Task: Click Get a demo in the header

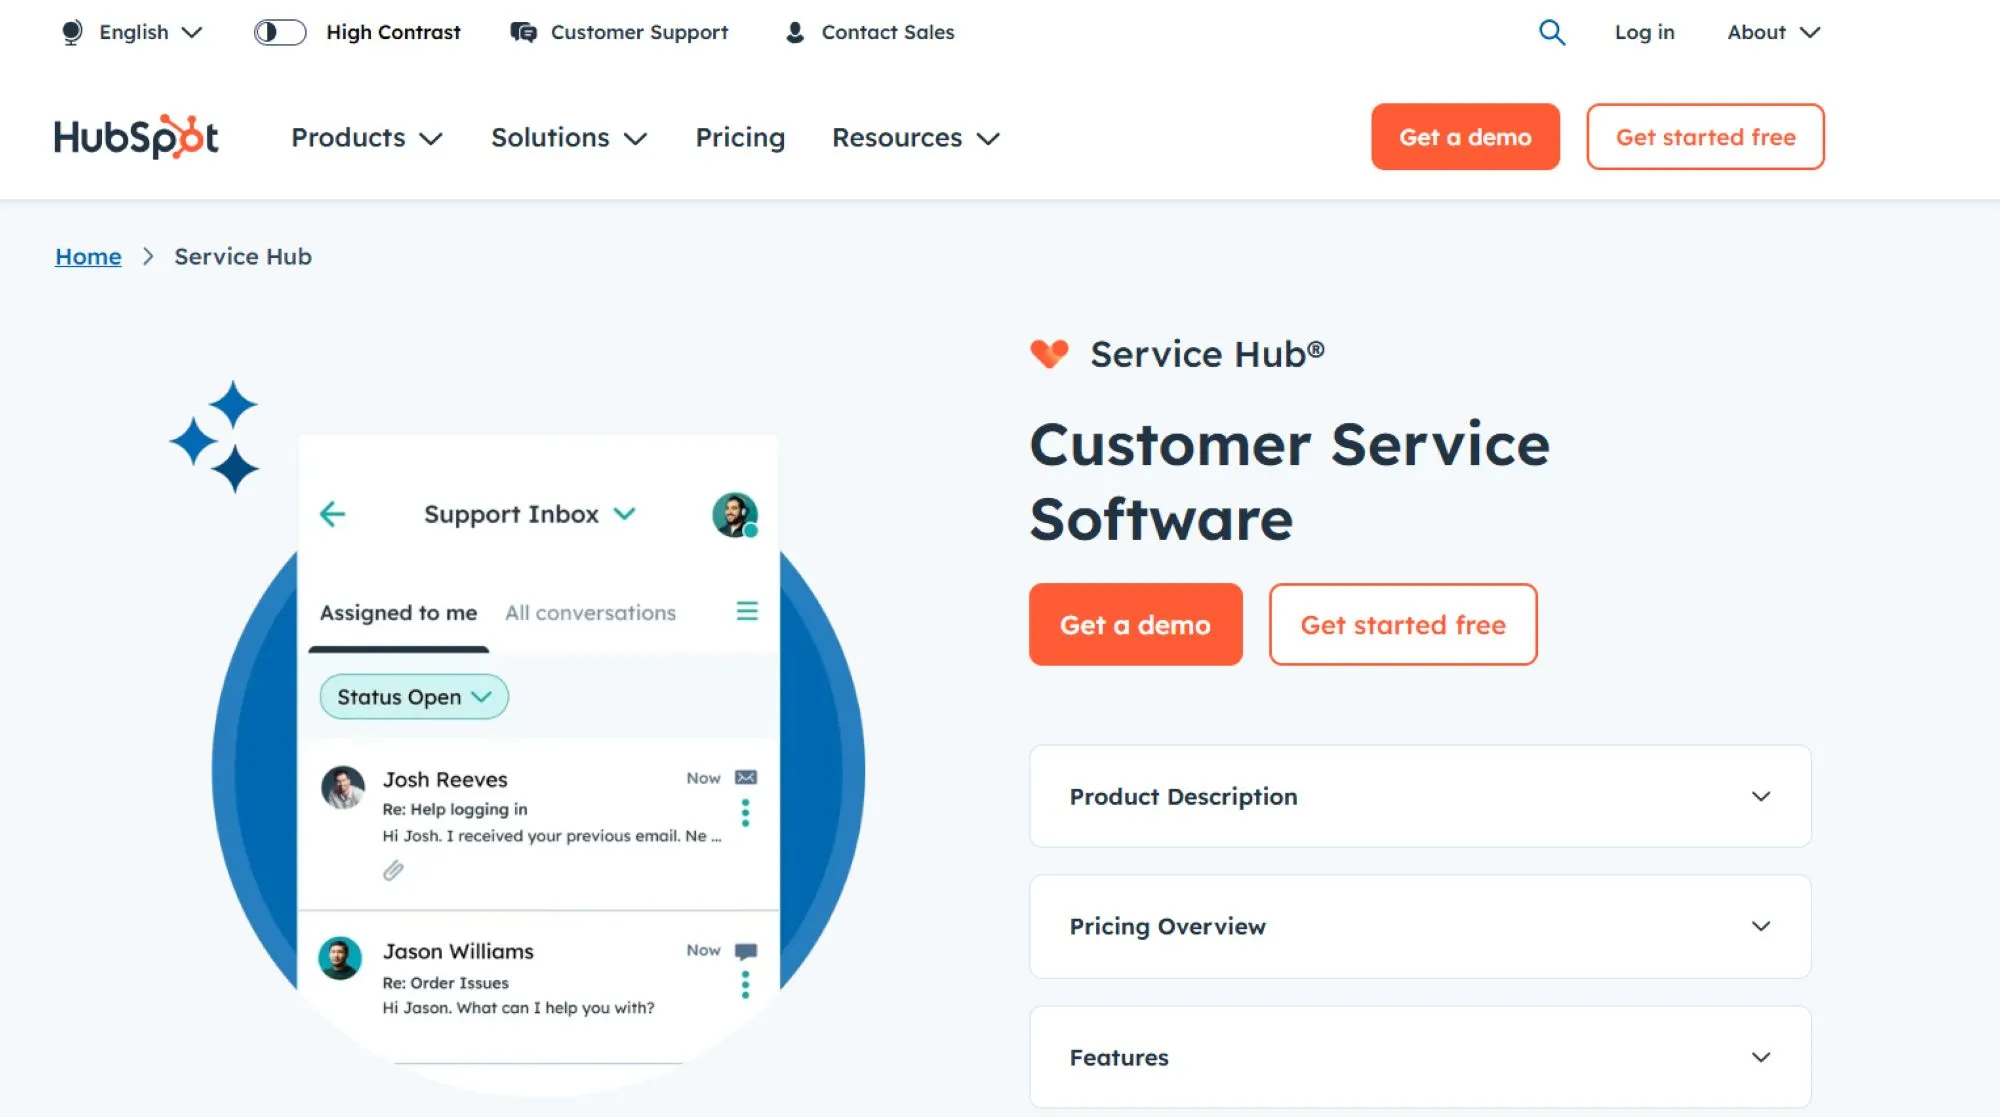Action: (1465, 137)
